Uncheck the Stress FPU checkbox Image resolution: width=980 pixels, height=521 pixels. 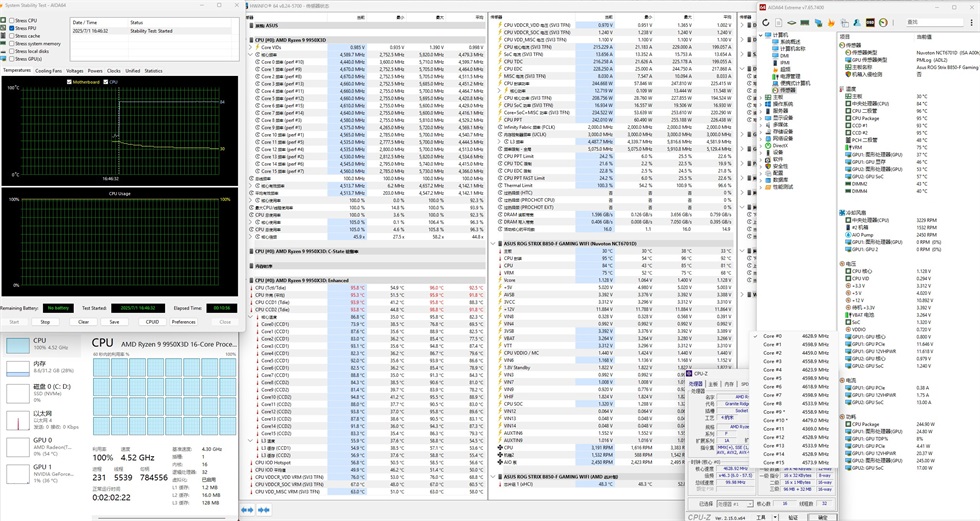[x=11, y=28]
